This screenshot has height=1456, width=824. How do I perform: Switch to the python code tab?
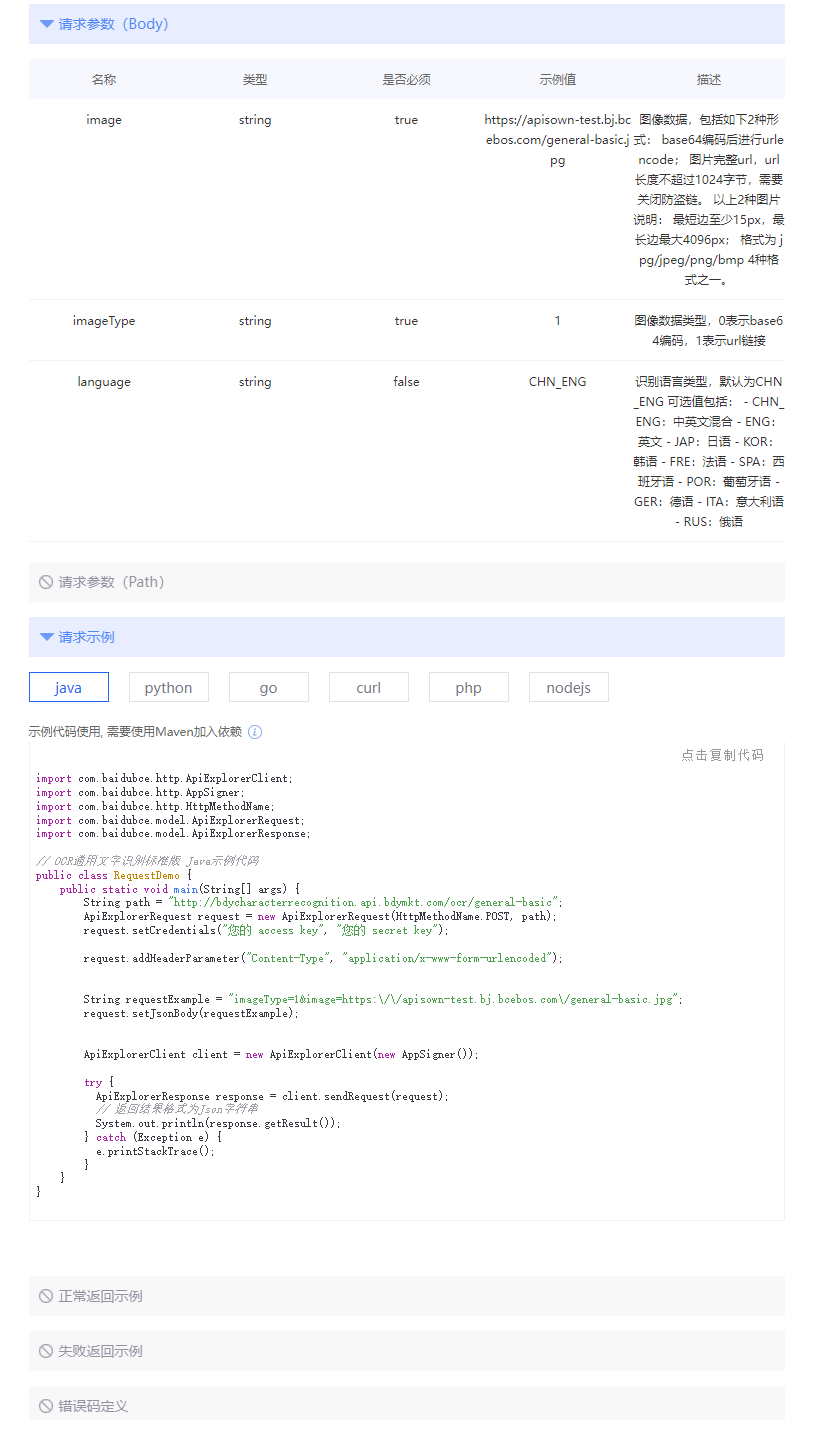(x=169, y=687)
